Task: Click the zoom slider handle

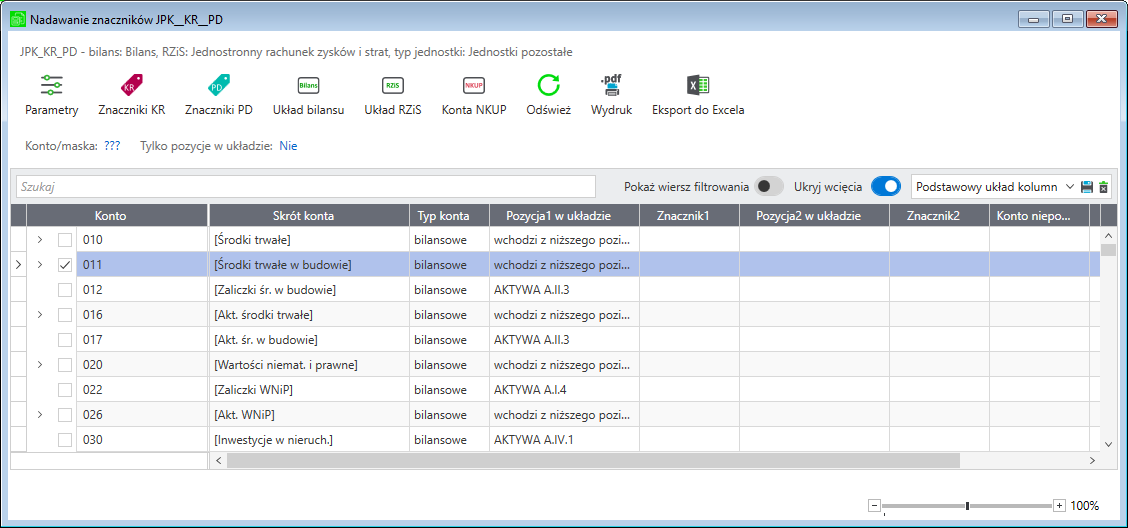Action: [968, 506]
